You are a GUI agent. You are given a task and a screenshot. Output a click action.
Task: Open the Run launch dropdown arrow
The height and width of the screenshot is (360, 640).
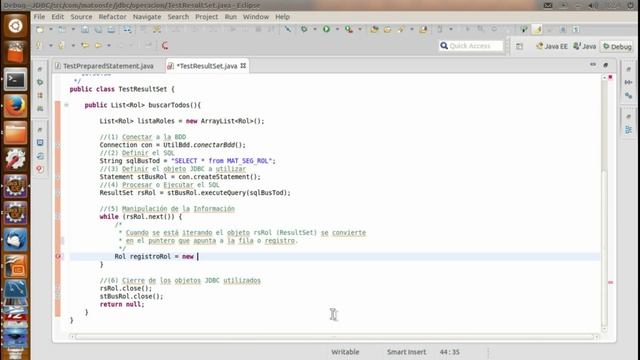click(x=337, y=29)
